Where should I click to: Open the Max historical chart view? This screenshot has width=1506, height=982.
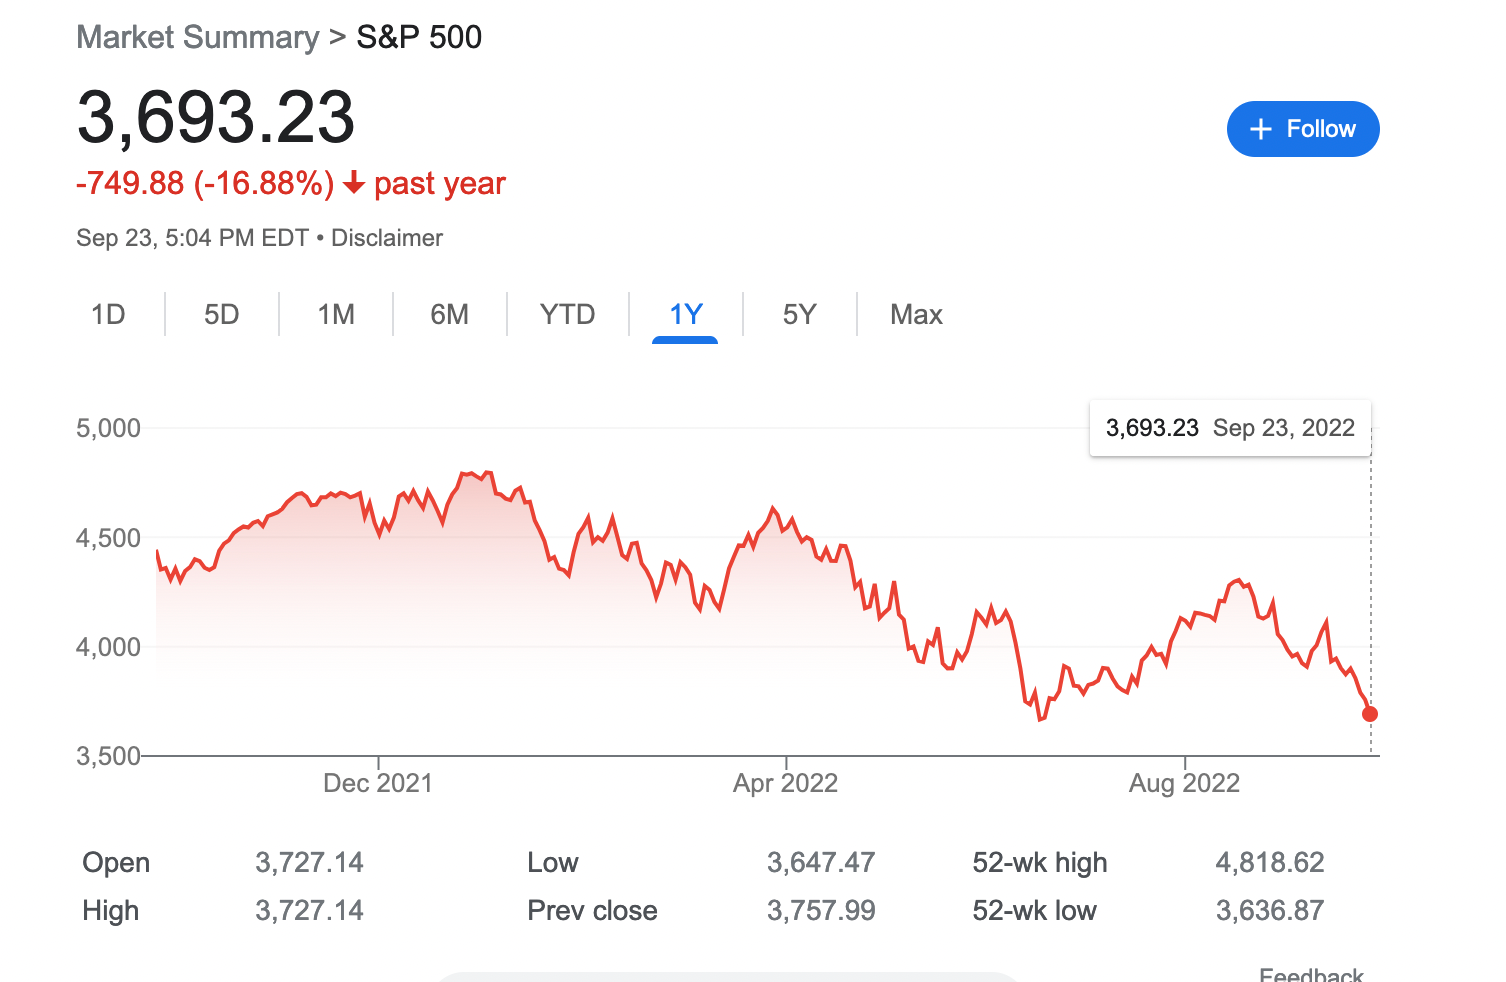(x=915, y=314)
